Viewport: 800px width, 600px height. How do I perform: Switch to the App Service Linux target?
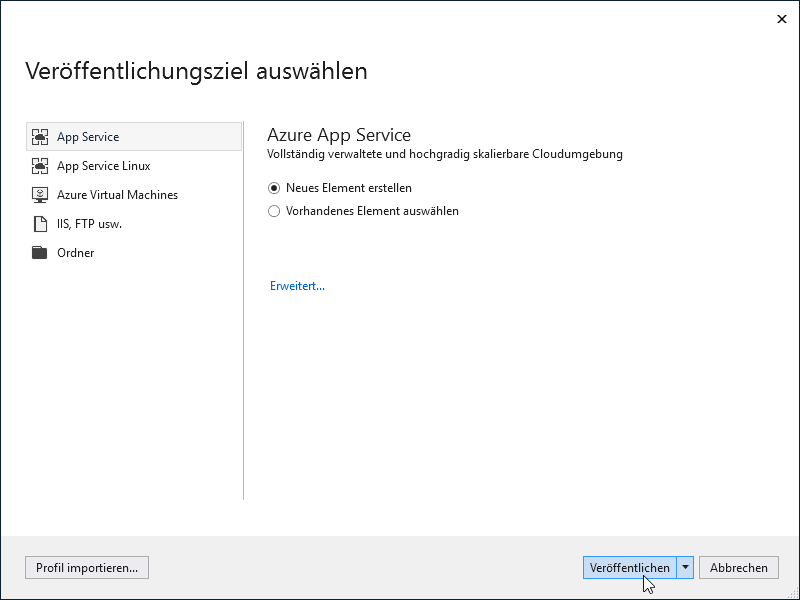104,165
